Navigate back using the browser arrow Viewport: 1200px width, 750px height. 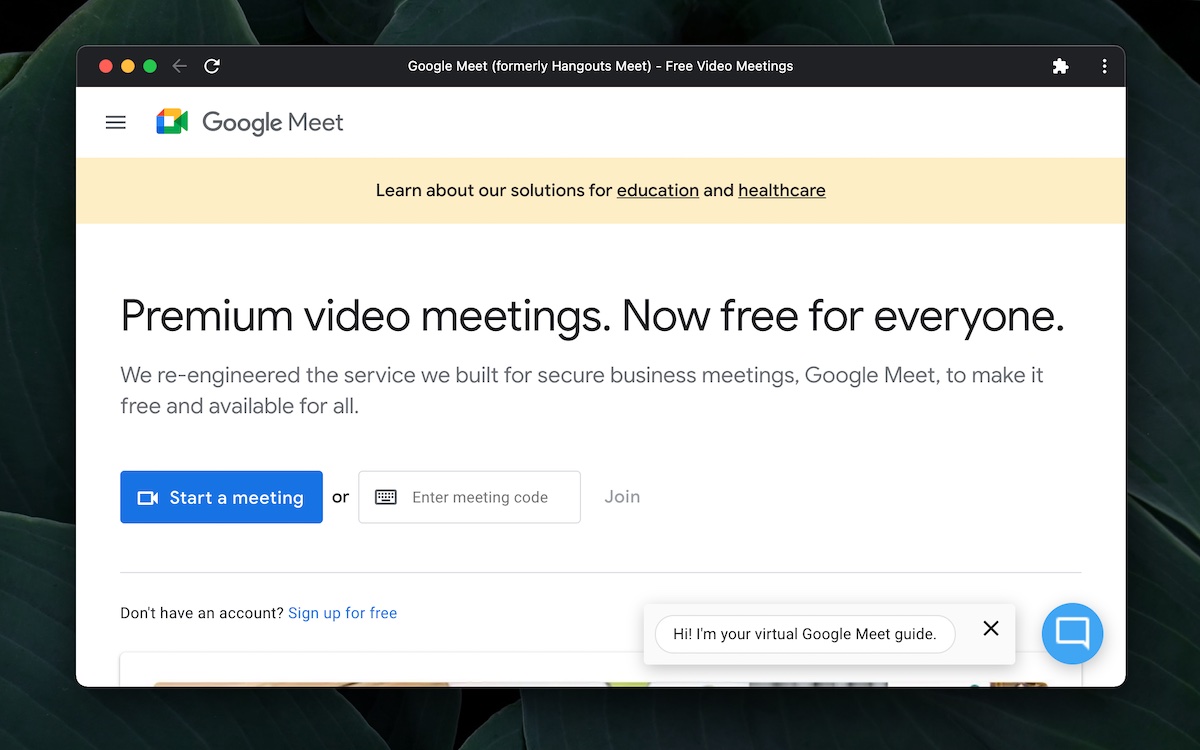179,65
